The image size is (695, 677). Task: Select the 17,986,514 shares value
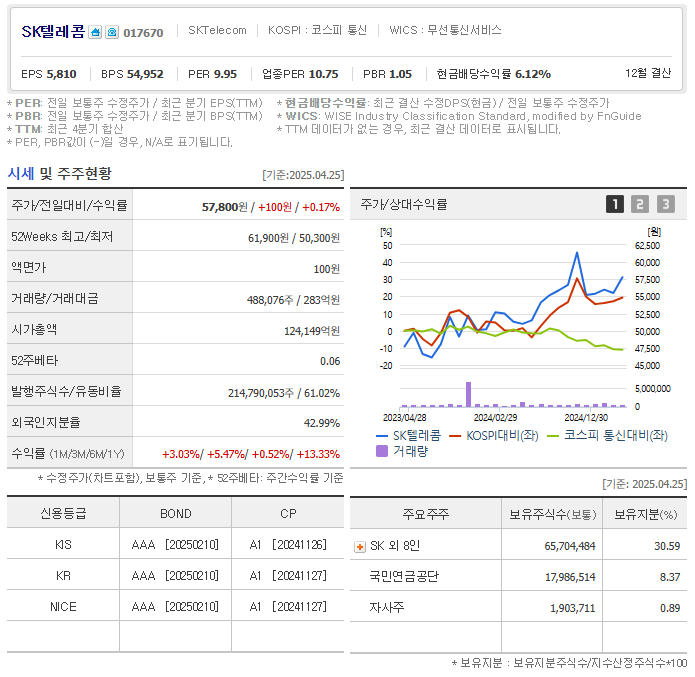coord(570,578)
